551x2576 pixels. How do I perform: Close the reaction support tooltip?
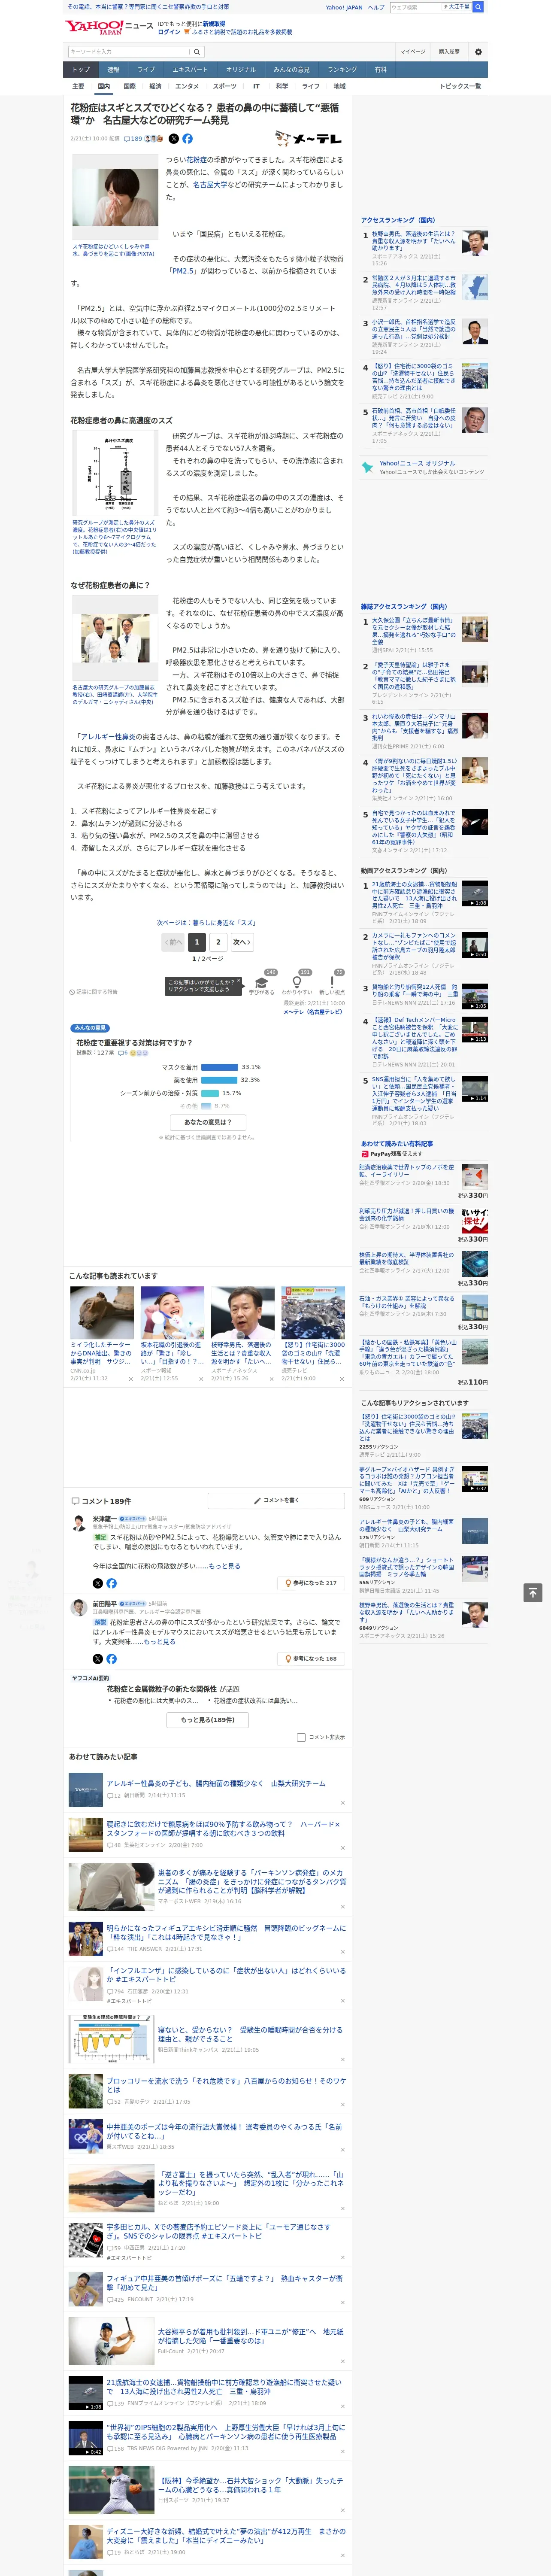pos(240,981)
